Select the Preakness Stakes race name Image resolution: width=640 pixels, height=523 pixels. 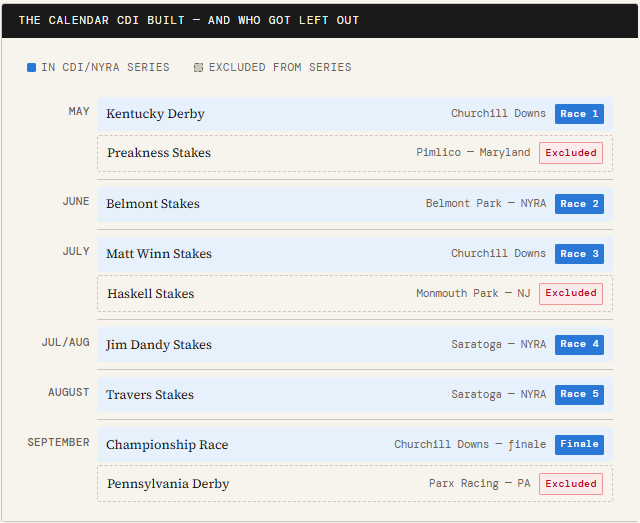[x=159, y=153]
